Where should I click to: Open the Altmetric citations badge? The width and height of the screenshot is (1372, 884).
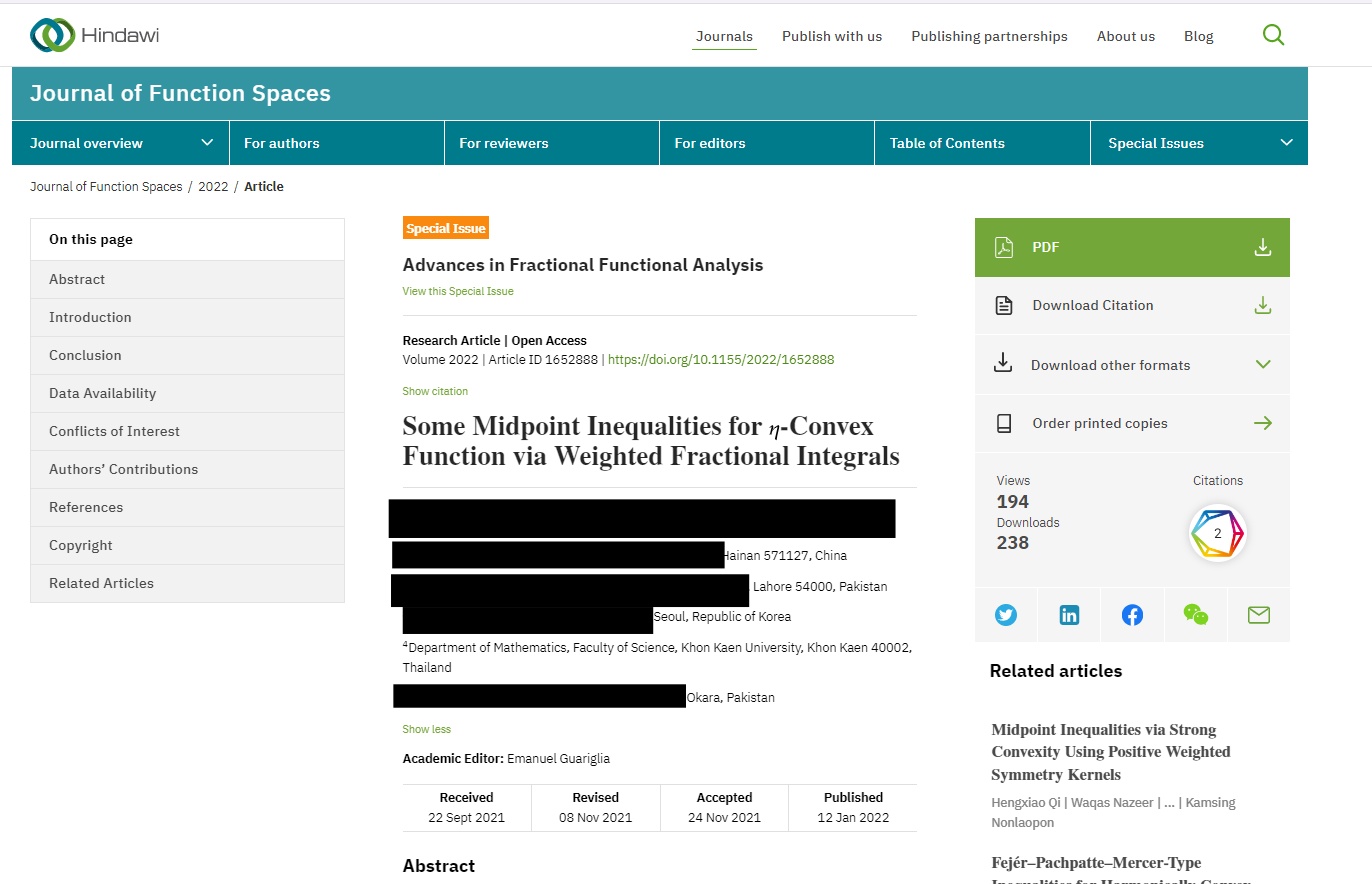point(1217,534)
